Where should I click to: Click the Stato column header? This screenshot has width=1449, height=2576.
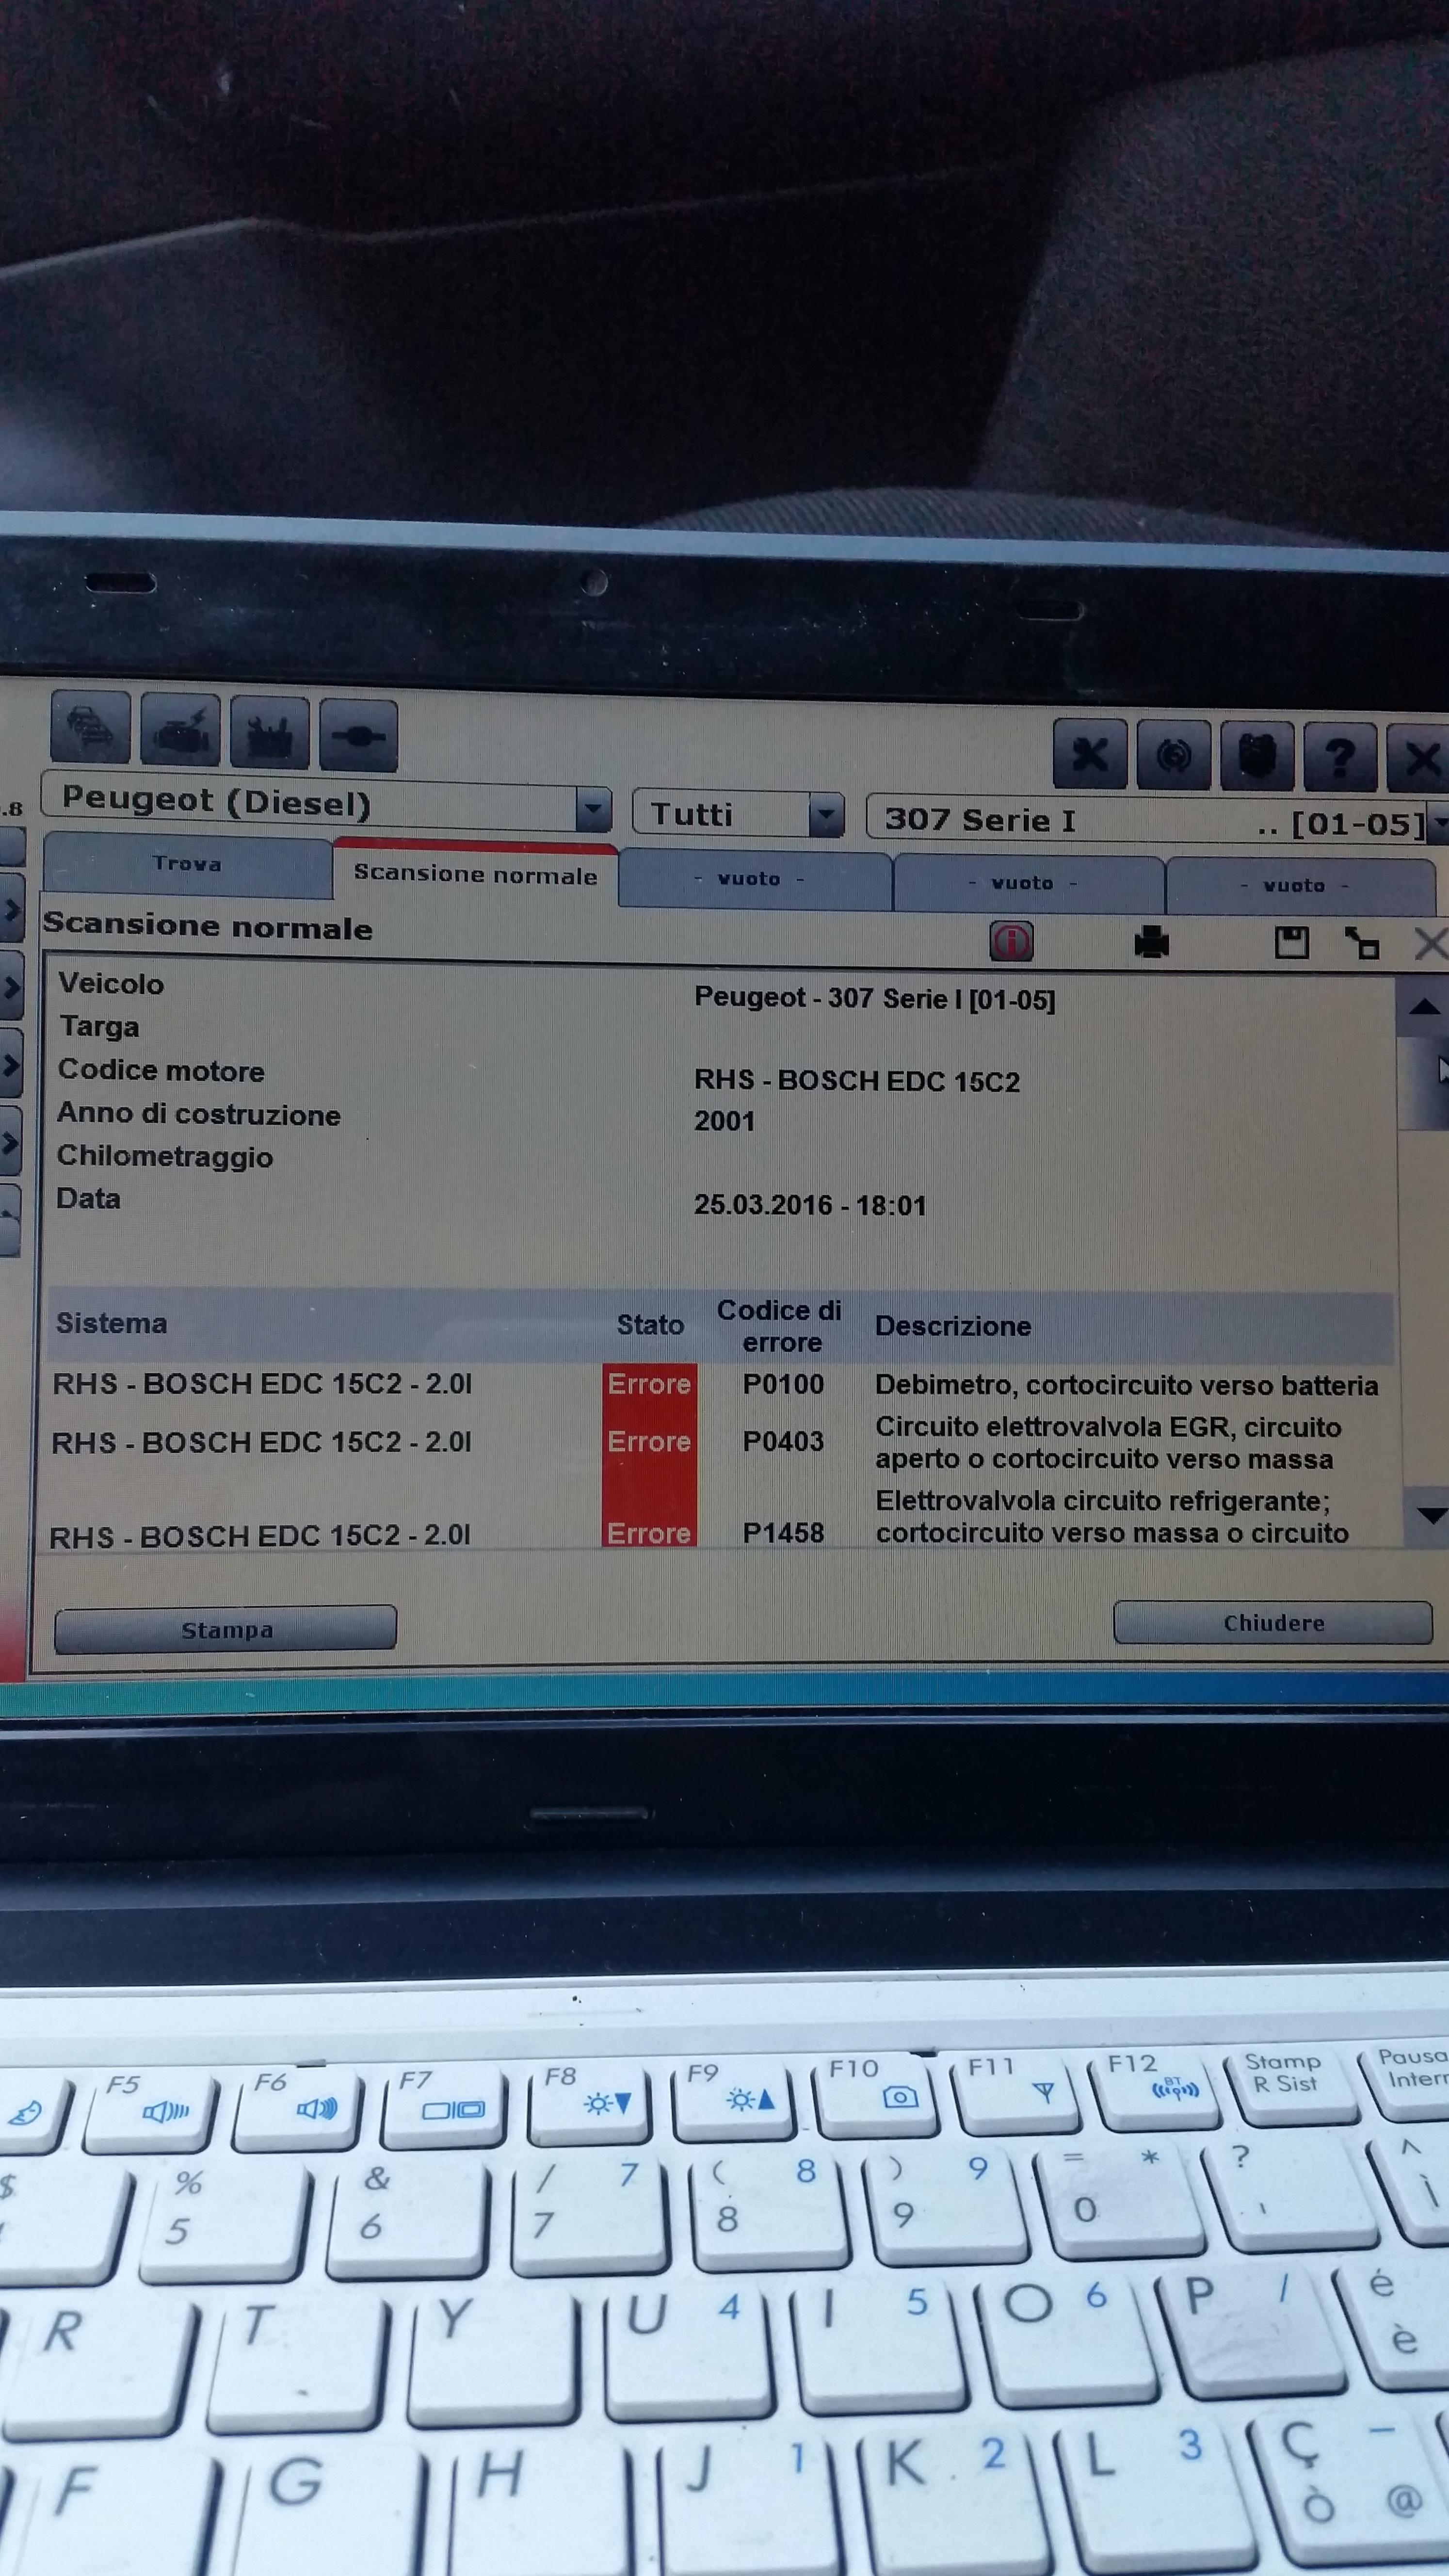pos(650,1325)
